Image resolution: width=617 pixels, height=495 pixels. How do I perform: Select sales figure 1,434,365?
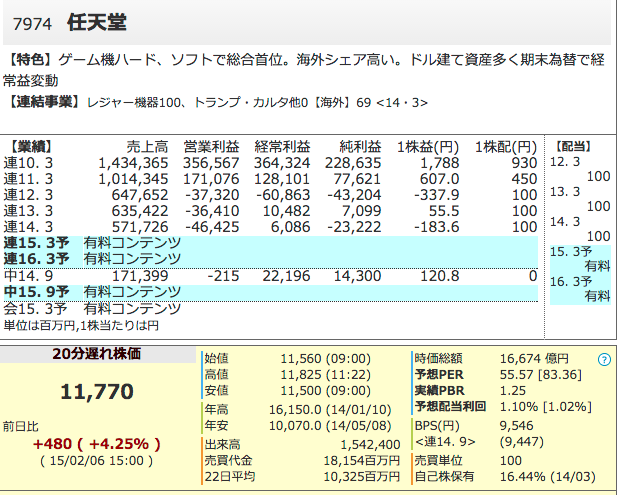tap(133, 163)
